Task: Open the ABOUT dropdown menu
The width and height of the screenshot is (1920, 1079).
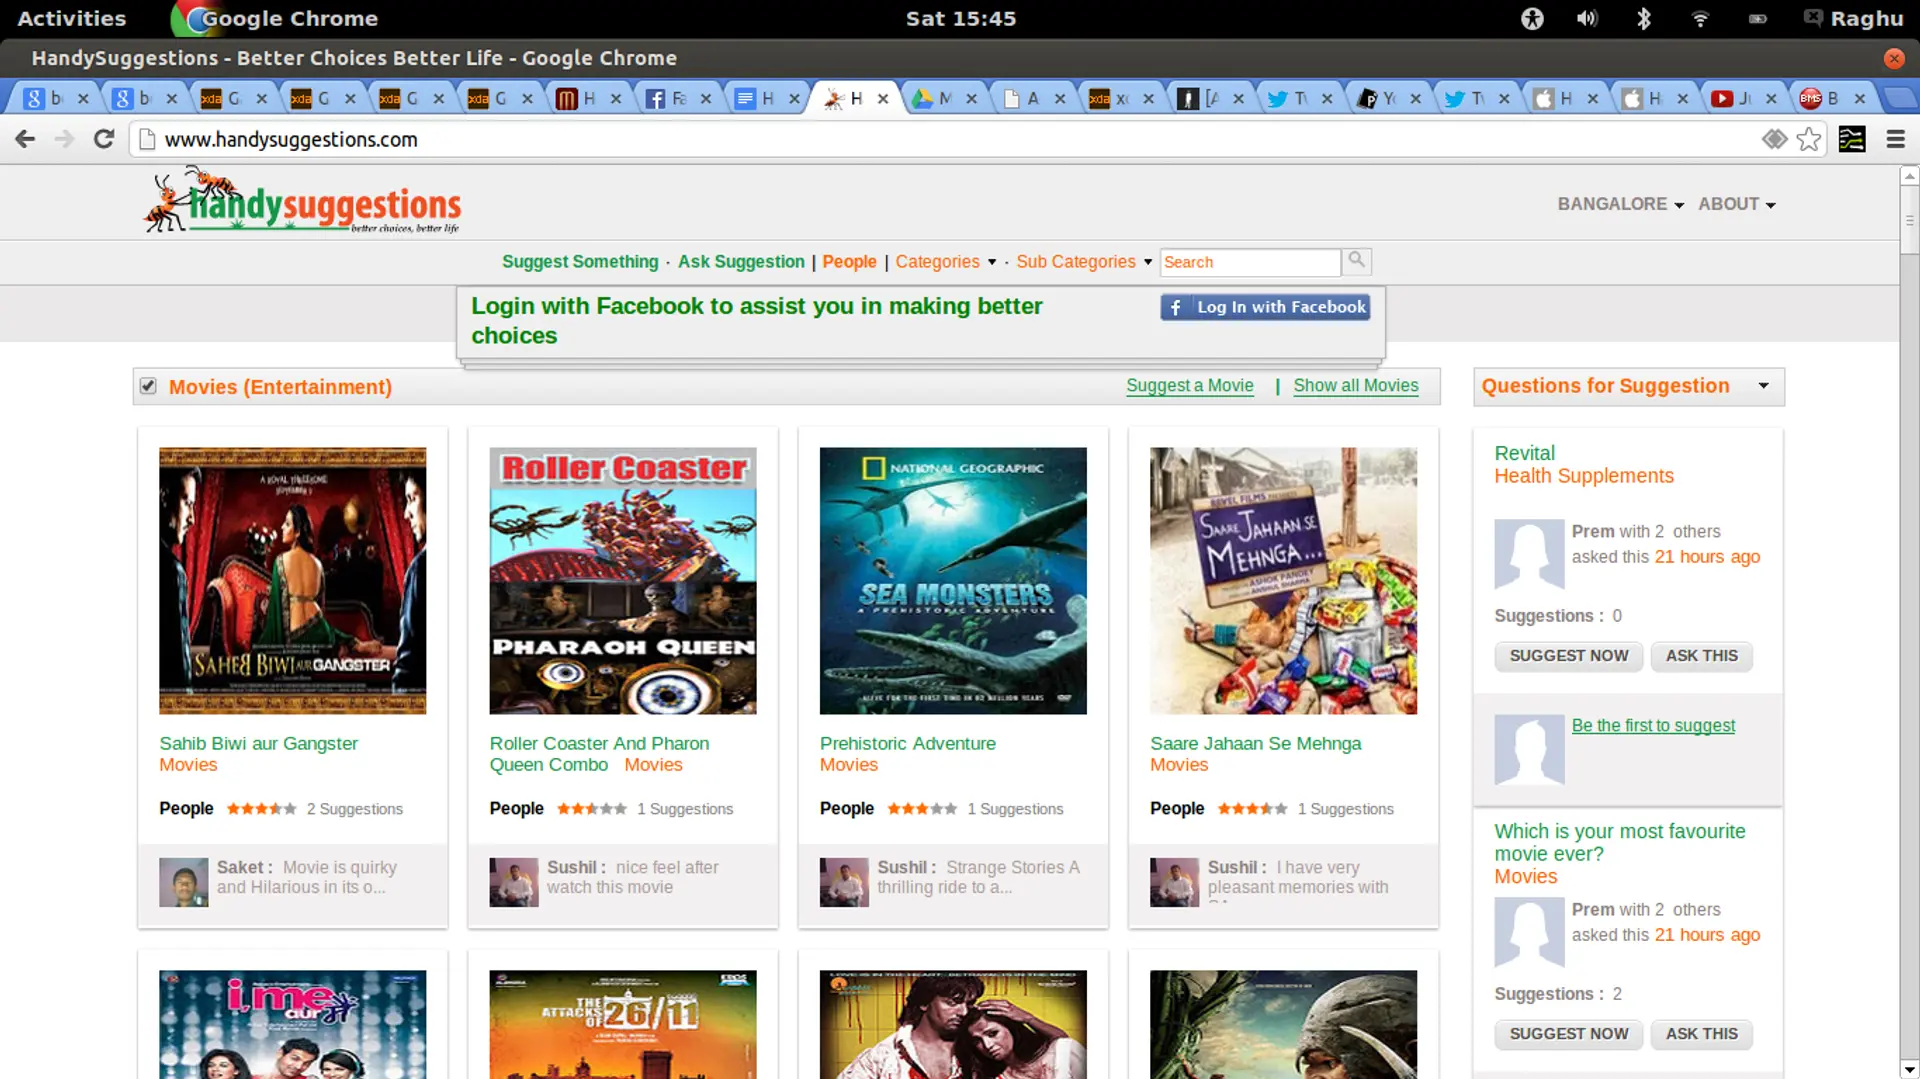Action: [1737, 204]
